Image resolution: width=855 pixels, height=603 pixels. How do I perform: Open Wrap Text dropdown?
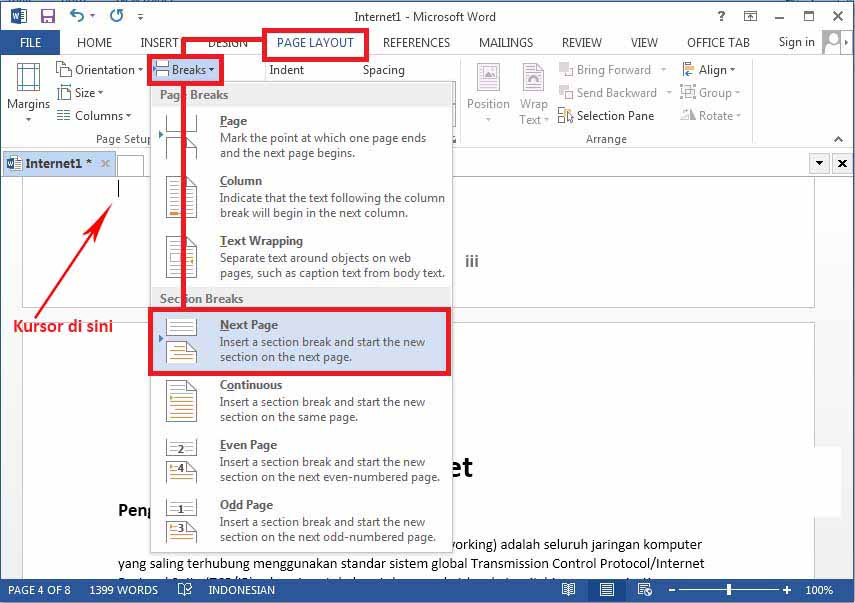point(533,94)
